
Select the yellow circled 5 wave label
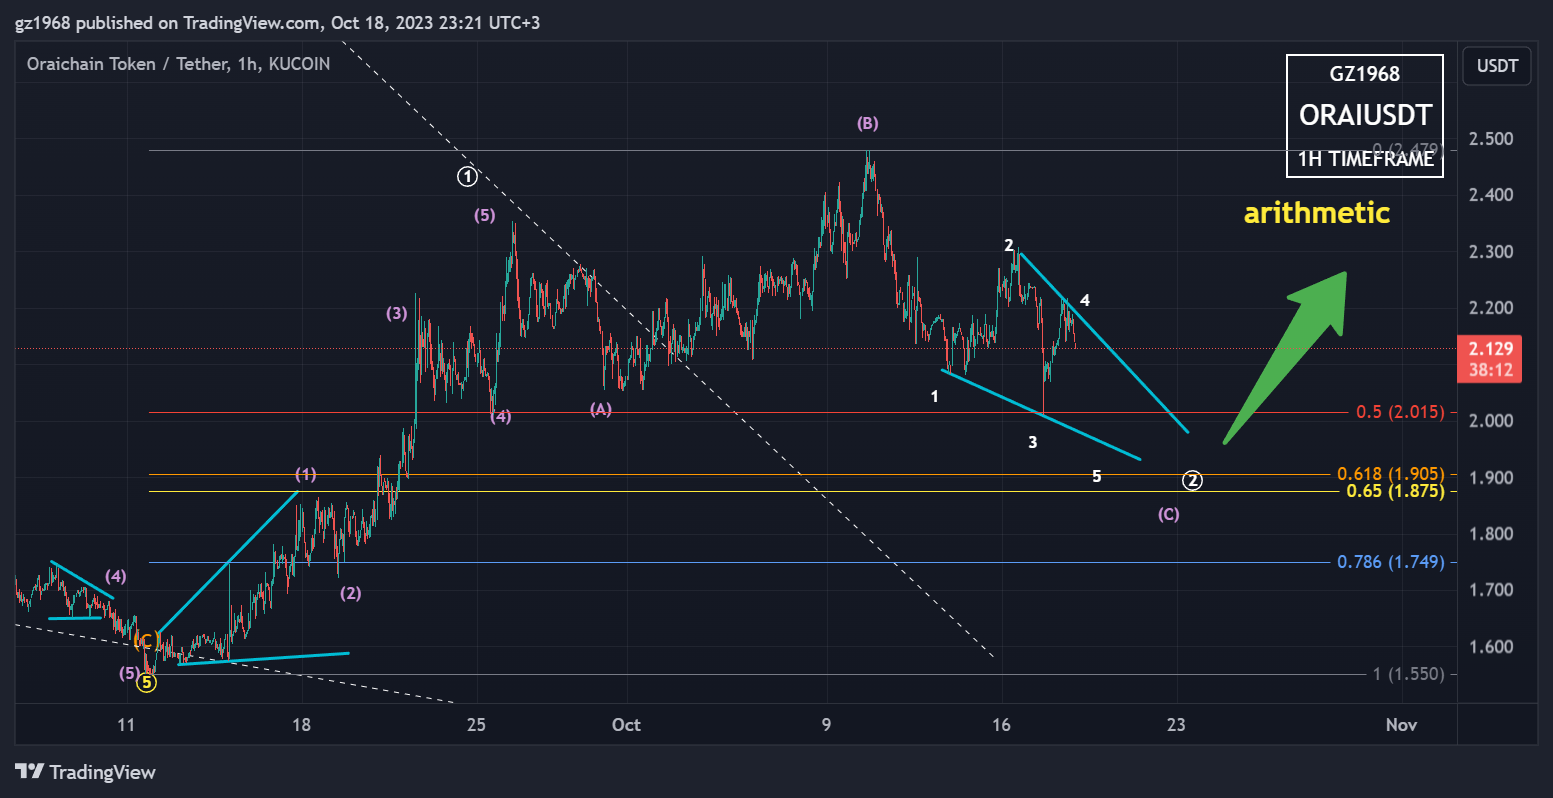coord(147,683)
